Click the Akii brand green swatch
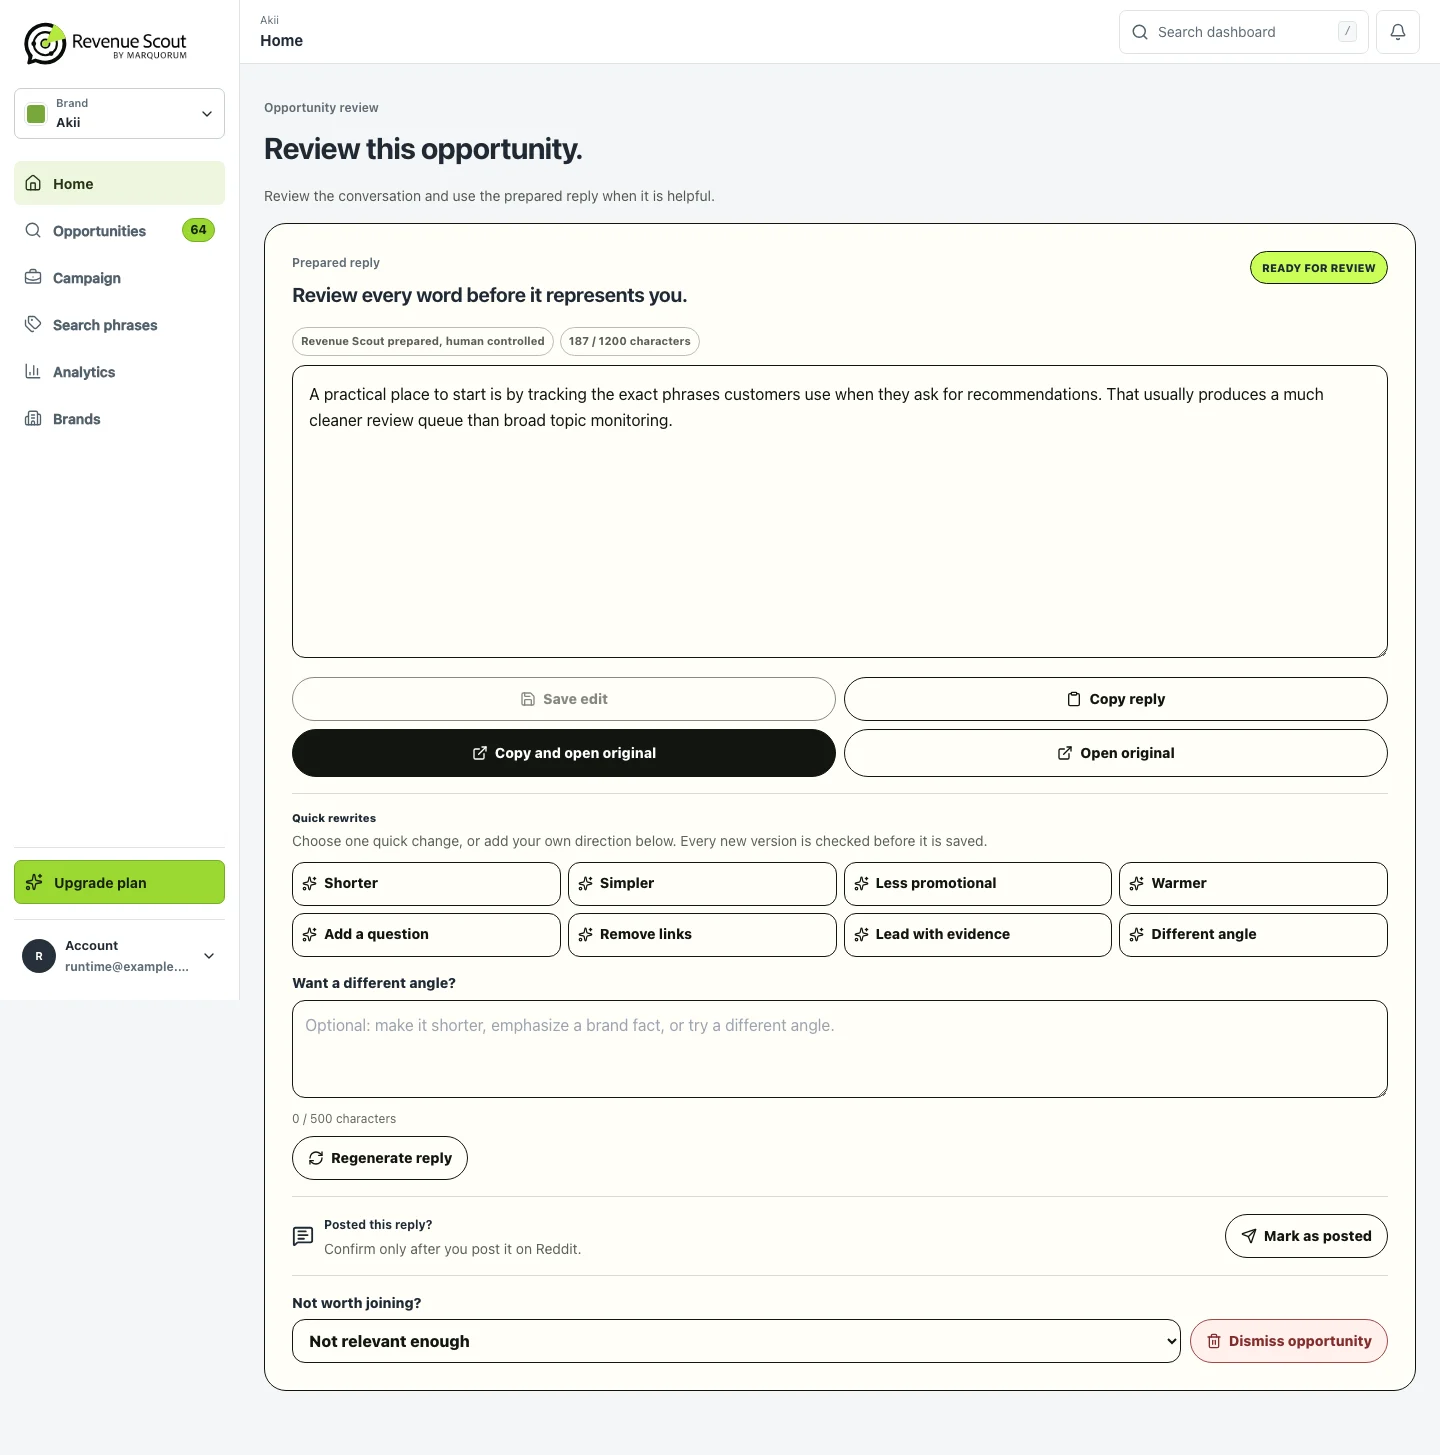This screenshot has height=1455, width=1440. point(36,114)
